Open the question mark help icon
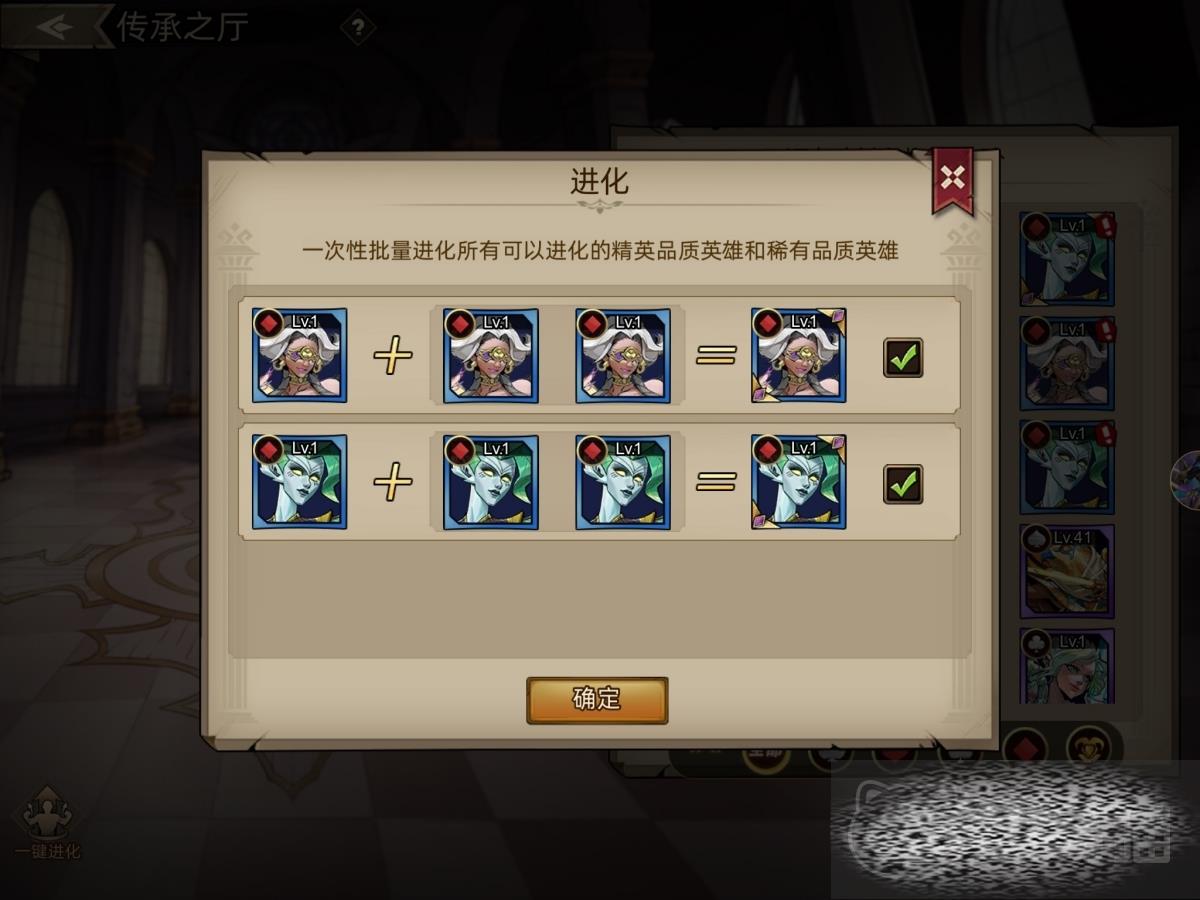The image size is (1200, 900). click(358, 27)
